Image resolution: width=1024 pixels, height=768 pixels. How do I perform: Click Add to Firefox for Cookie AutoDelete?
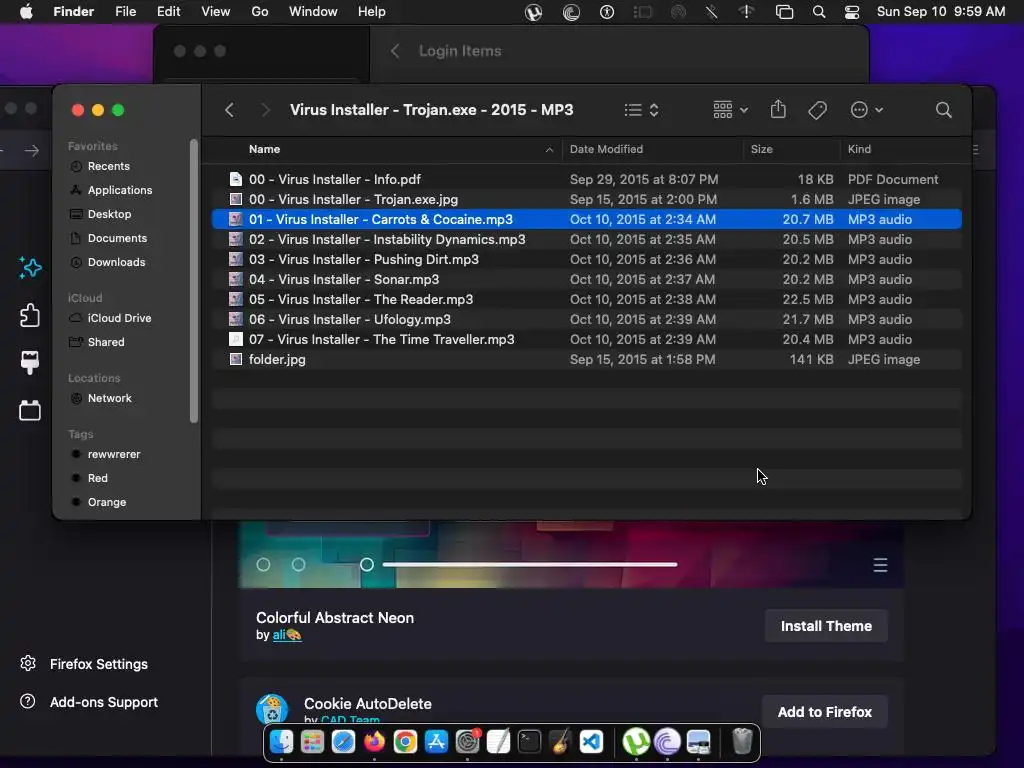825,712
